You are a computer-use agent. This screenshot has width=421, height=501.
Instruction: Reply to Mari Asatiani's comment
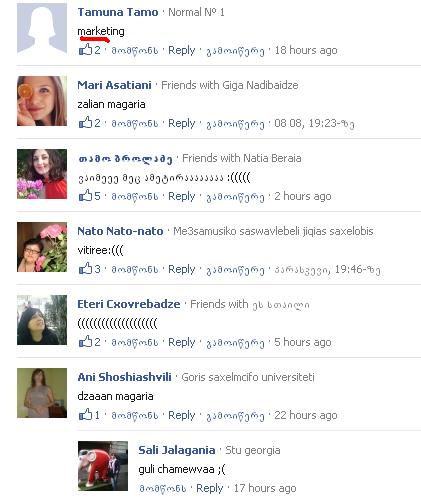coord(182,123)
